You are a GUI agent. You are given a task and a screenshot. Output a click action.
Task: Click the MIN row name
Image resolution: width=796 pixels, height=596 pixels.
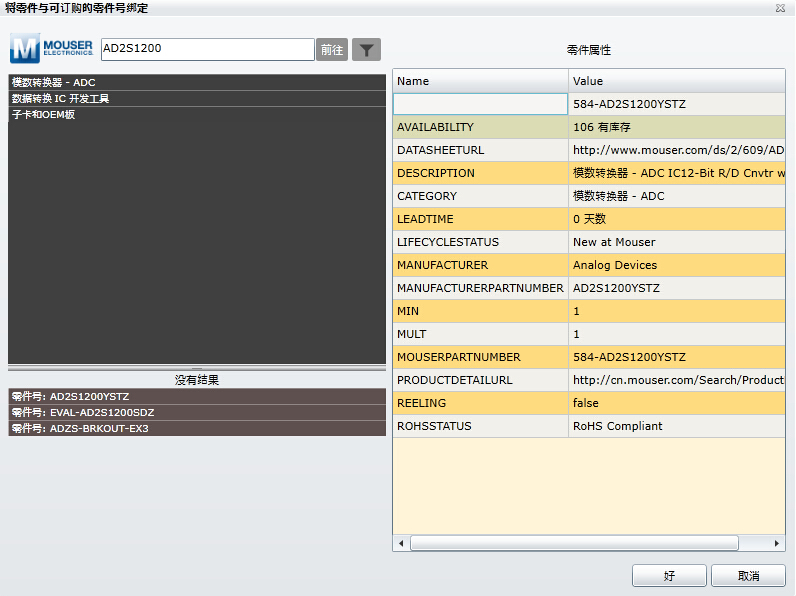[408, 311]
